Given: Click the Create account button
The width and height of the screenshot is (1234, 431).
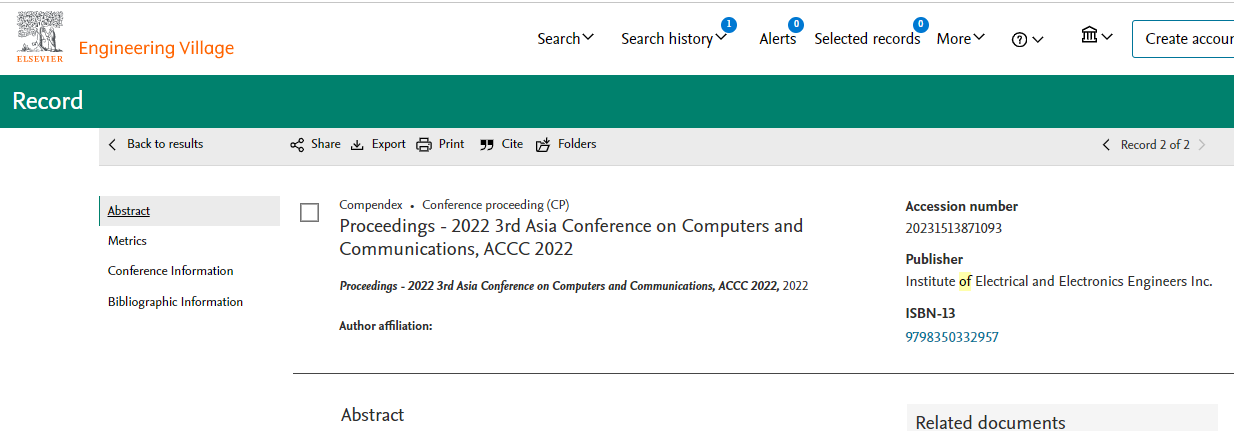Looking at the screenshot, I should pyautogui.click(x=1183, y=39).
